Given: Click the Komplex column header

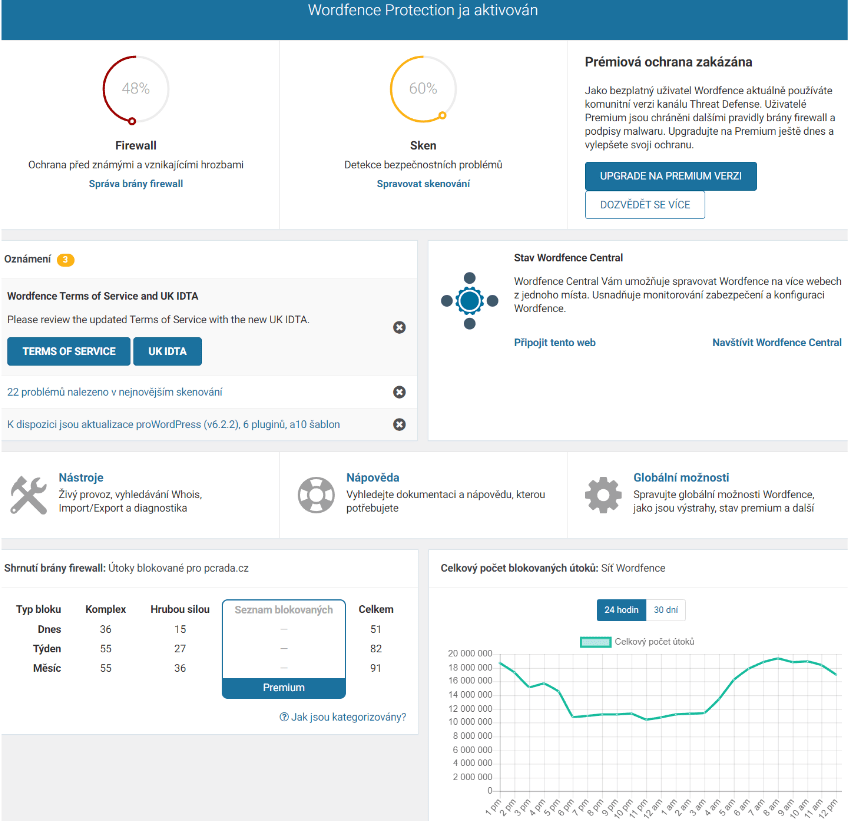Looking at the screenshot, I should point(106,609).
